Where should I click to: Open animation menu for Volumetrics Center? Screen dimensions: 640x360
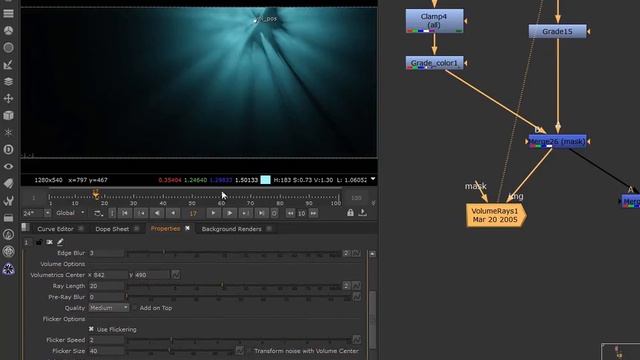tap(176, 275)
